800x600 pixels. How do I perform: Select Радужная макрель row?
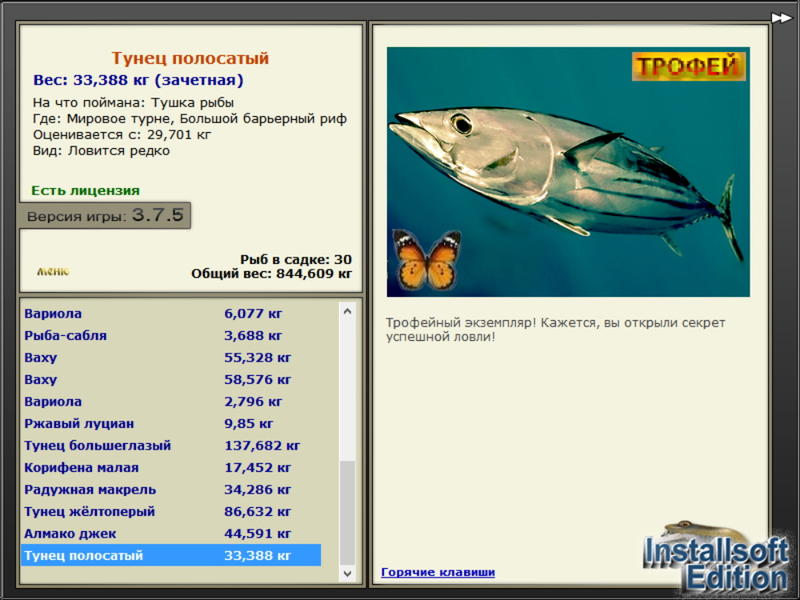[171, 489]
